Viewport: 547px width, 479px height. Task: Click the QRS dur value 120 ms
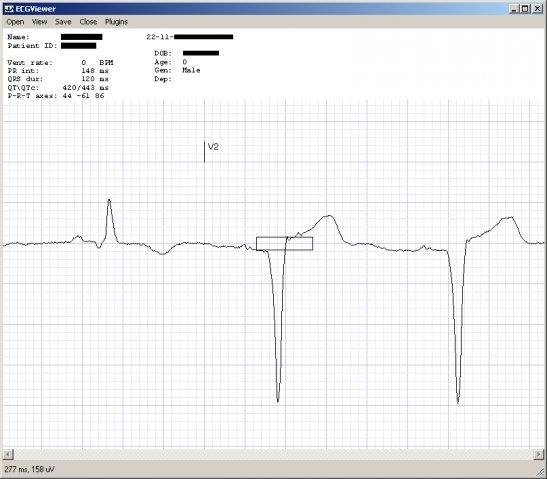[95, 79]
